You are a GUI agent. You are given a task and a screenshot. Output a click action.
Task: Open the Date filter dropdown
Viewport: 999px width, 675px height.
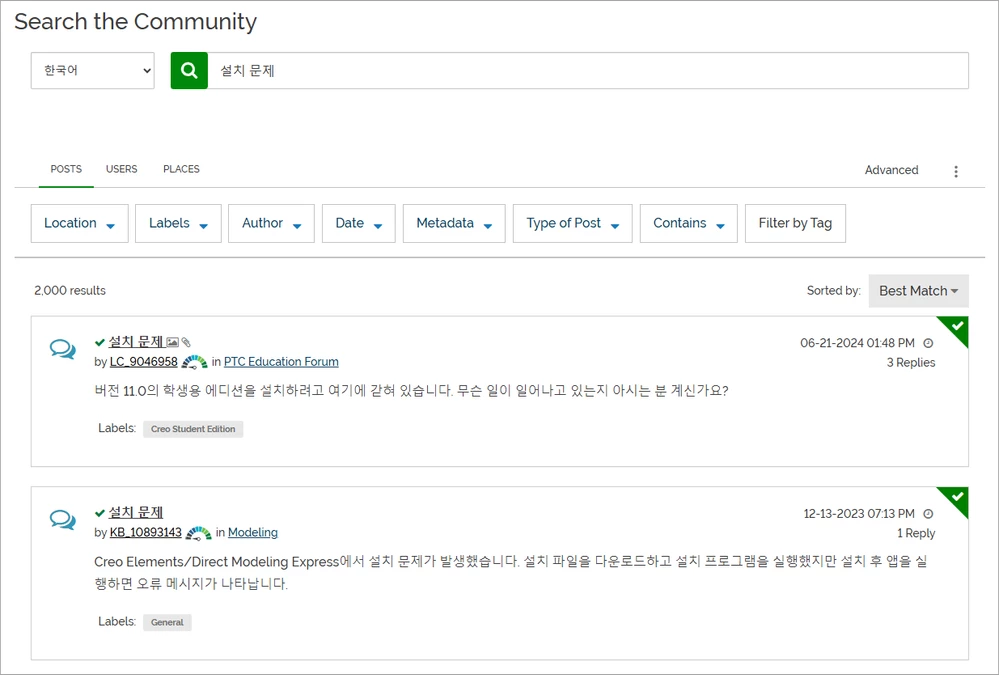point(359,223)
